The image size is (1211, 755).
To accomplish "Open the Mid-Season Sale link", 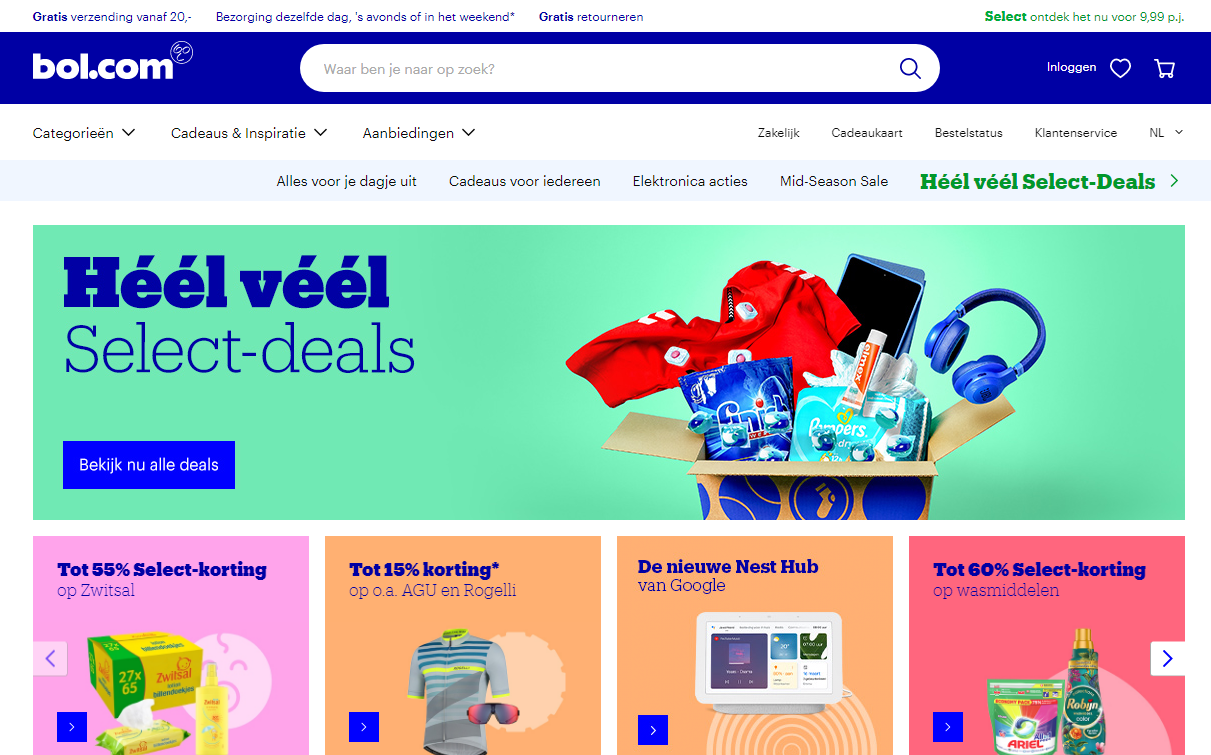I will tap(834, 181).
